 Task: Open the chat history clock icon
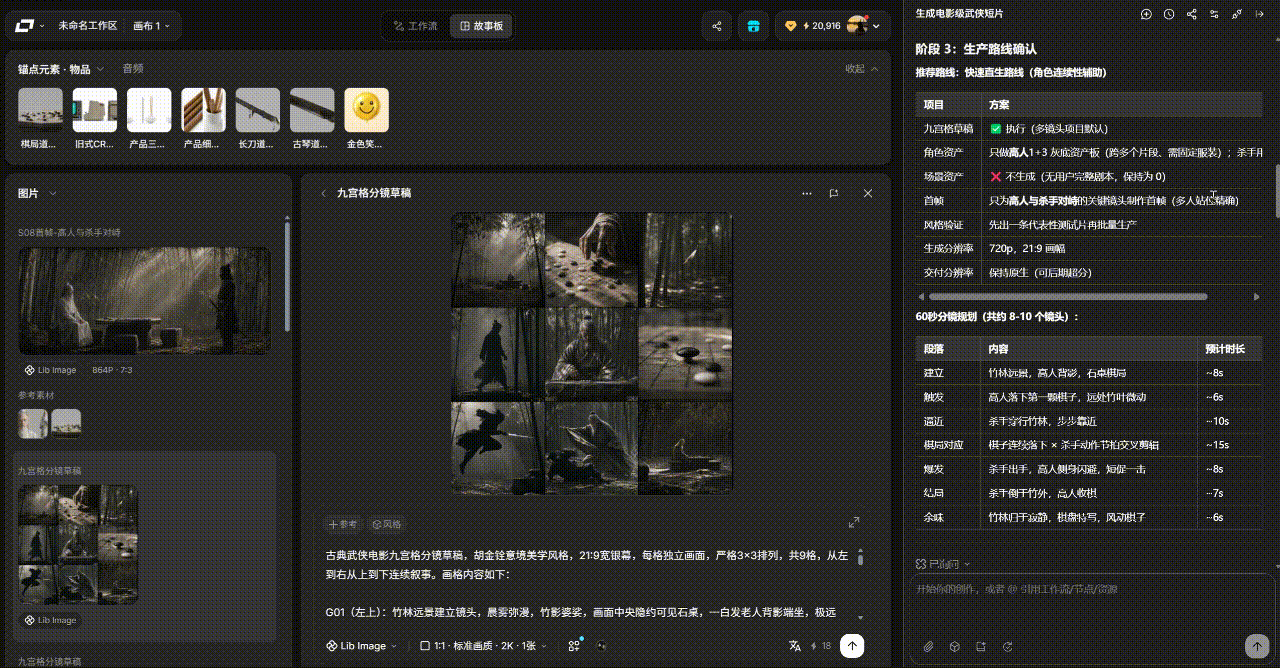1169,14
